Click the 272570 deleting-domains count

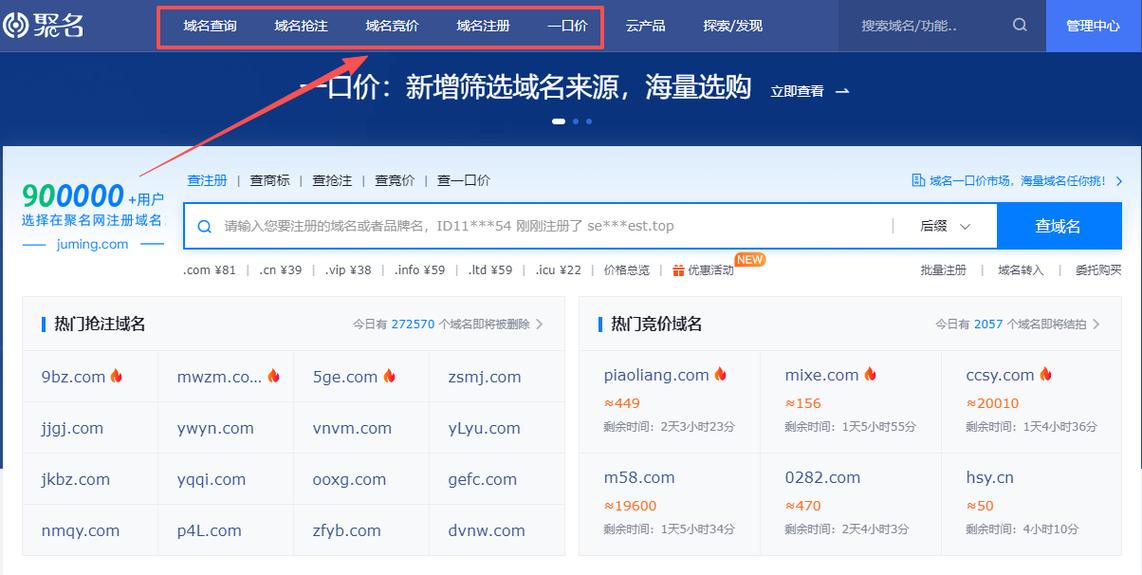point(413,324)
